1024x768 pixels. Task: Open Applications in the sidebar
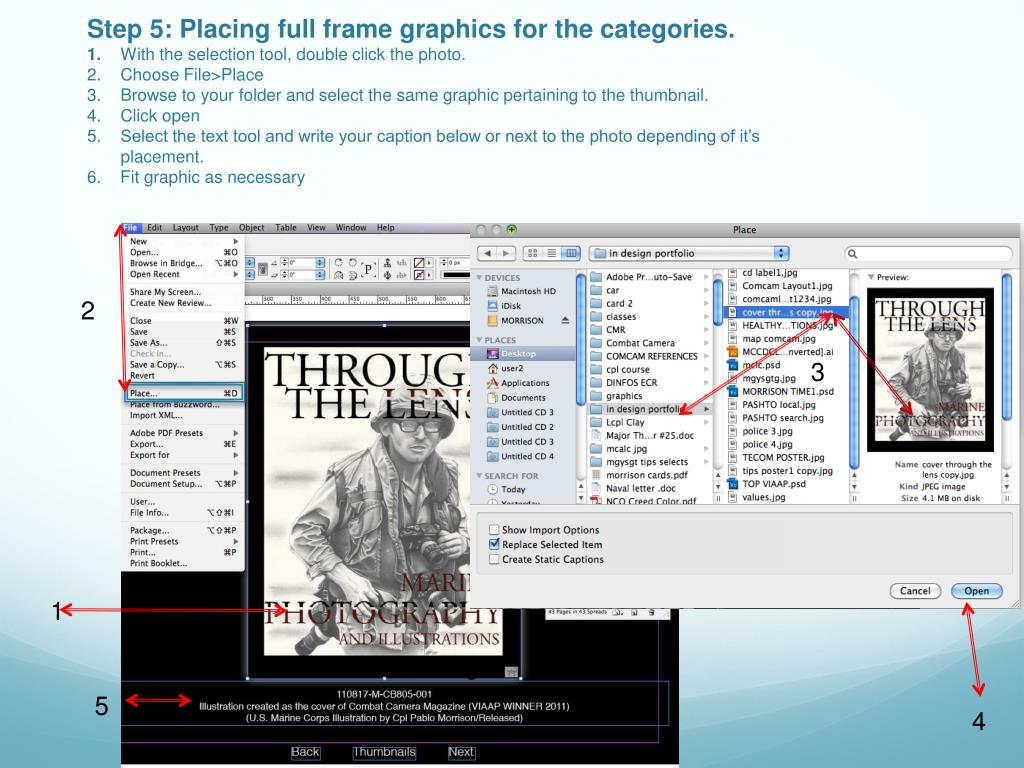524,383
